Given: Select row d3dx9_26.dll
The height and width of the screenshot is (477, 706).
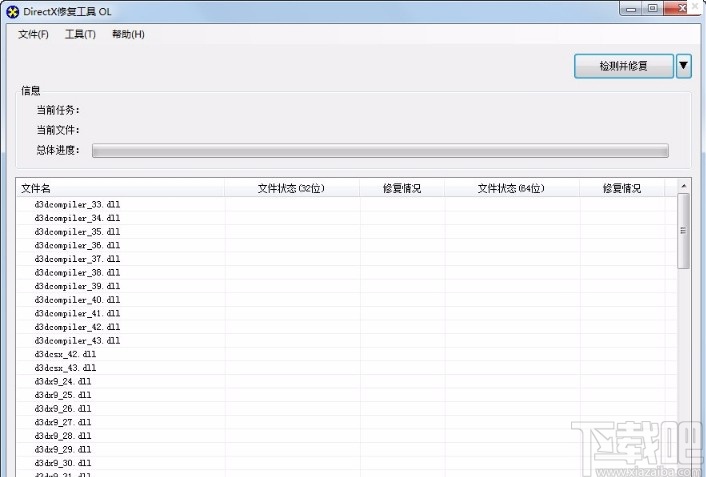Looking at the screenshot, I should 347,409.
